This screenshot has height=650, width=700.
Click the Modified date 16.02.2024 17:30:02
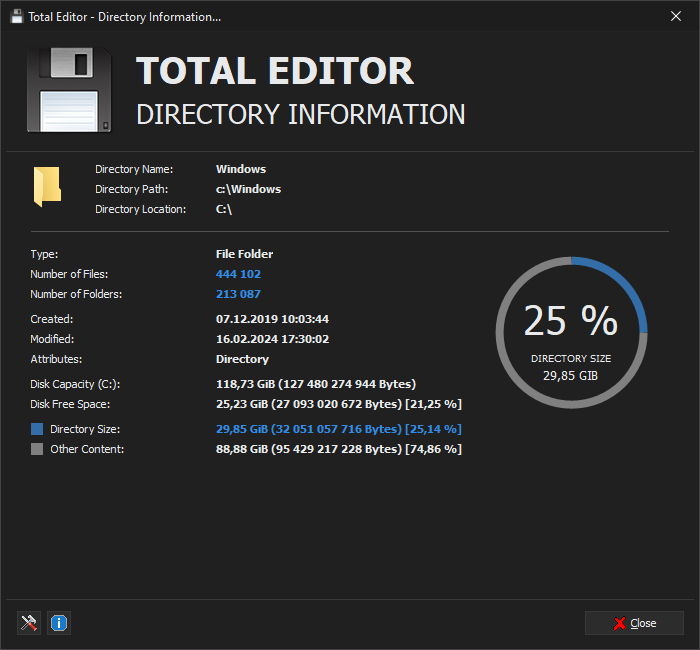[x=272, y=339]
